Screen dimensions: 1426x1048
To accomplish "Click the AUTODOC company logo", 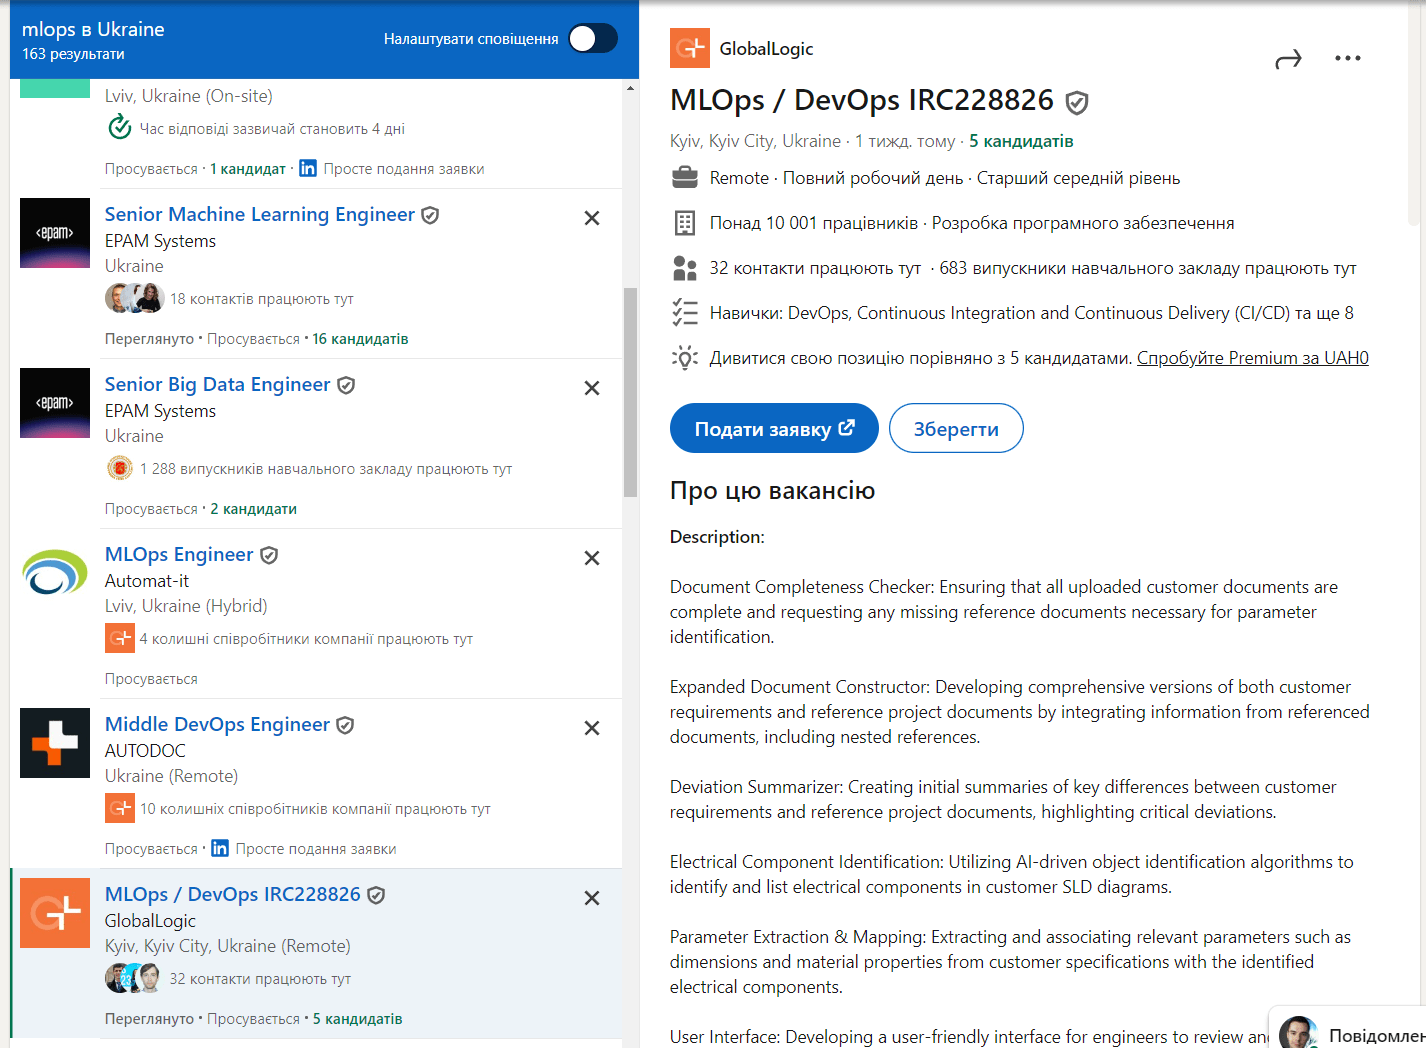I will [x=55, y=743].
